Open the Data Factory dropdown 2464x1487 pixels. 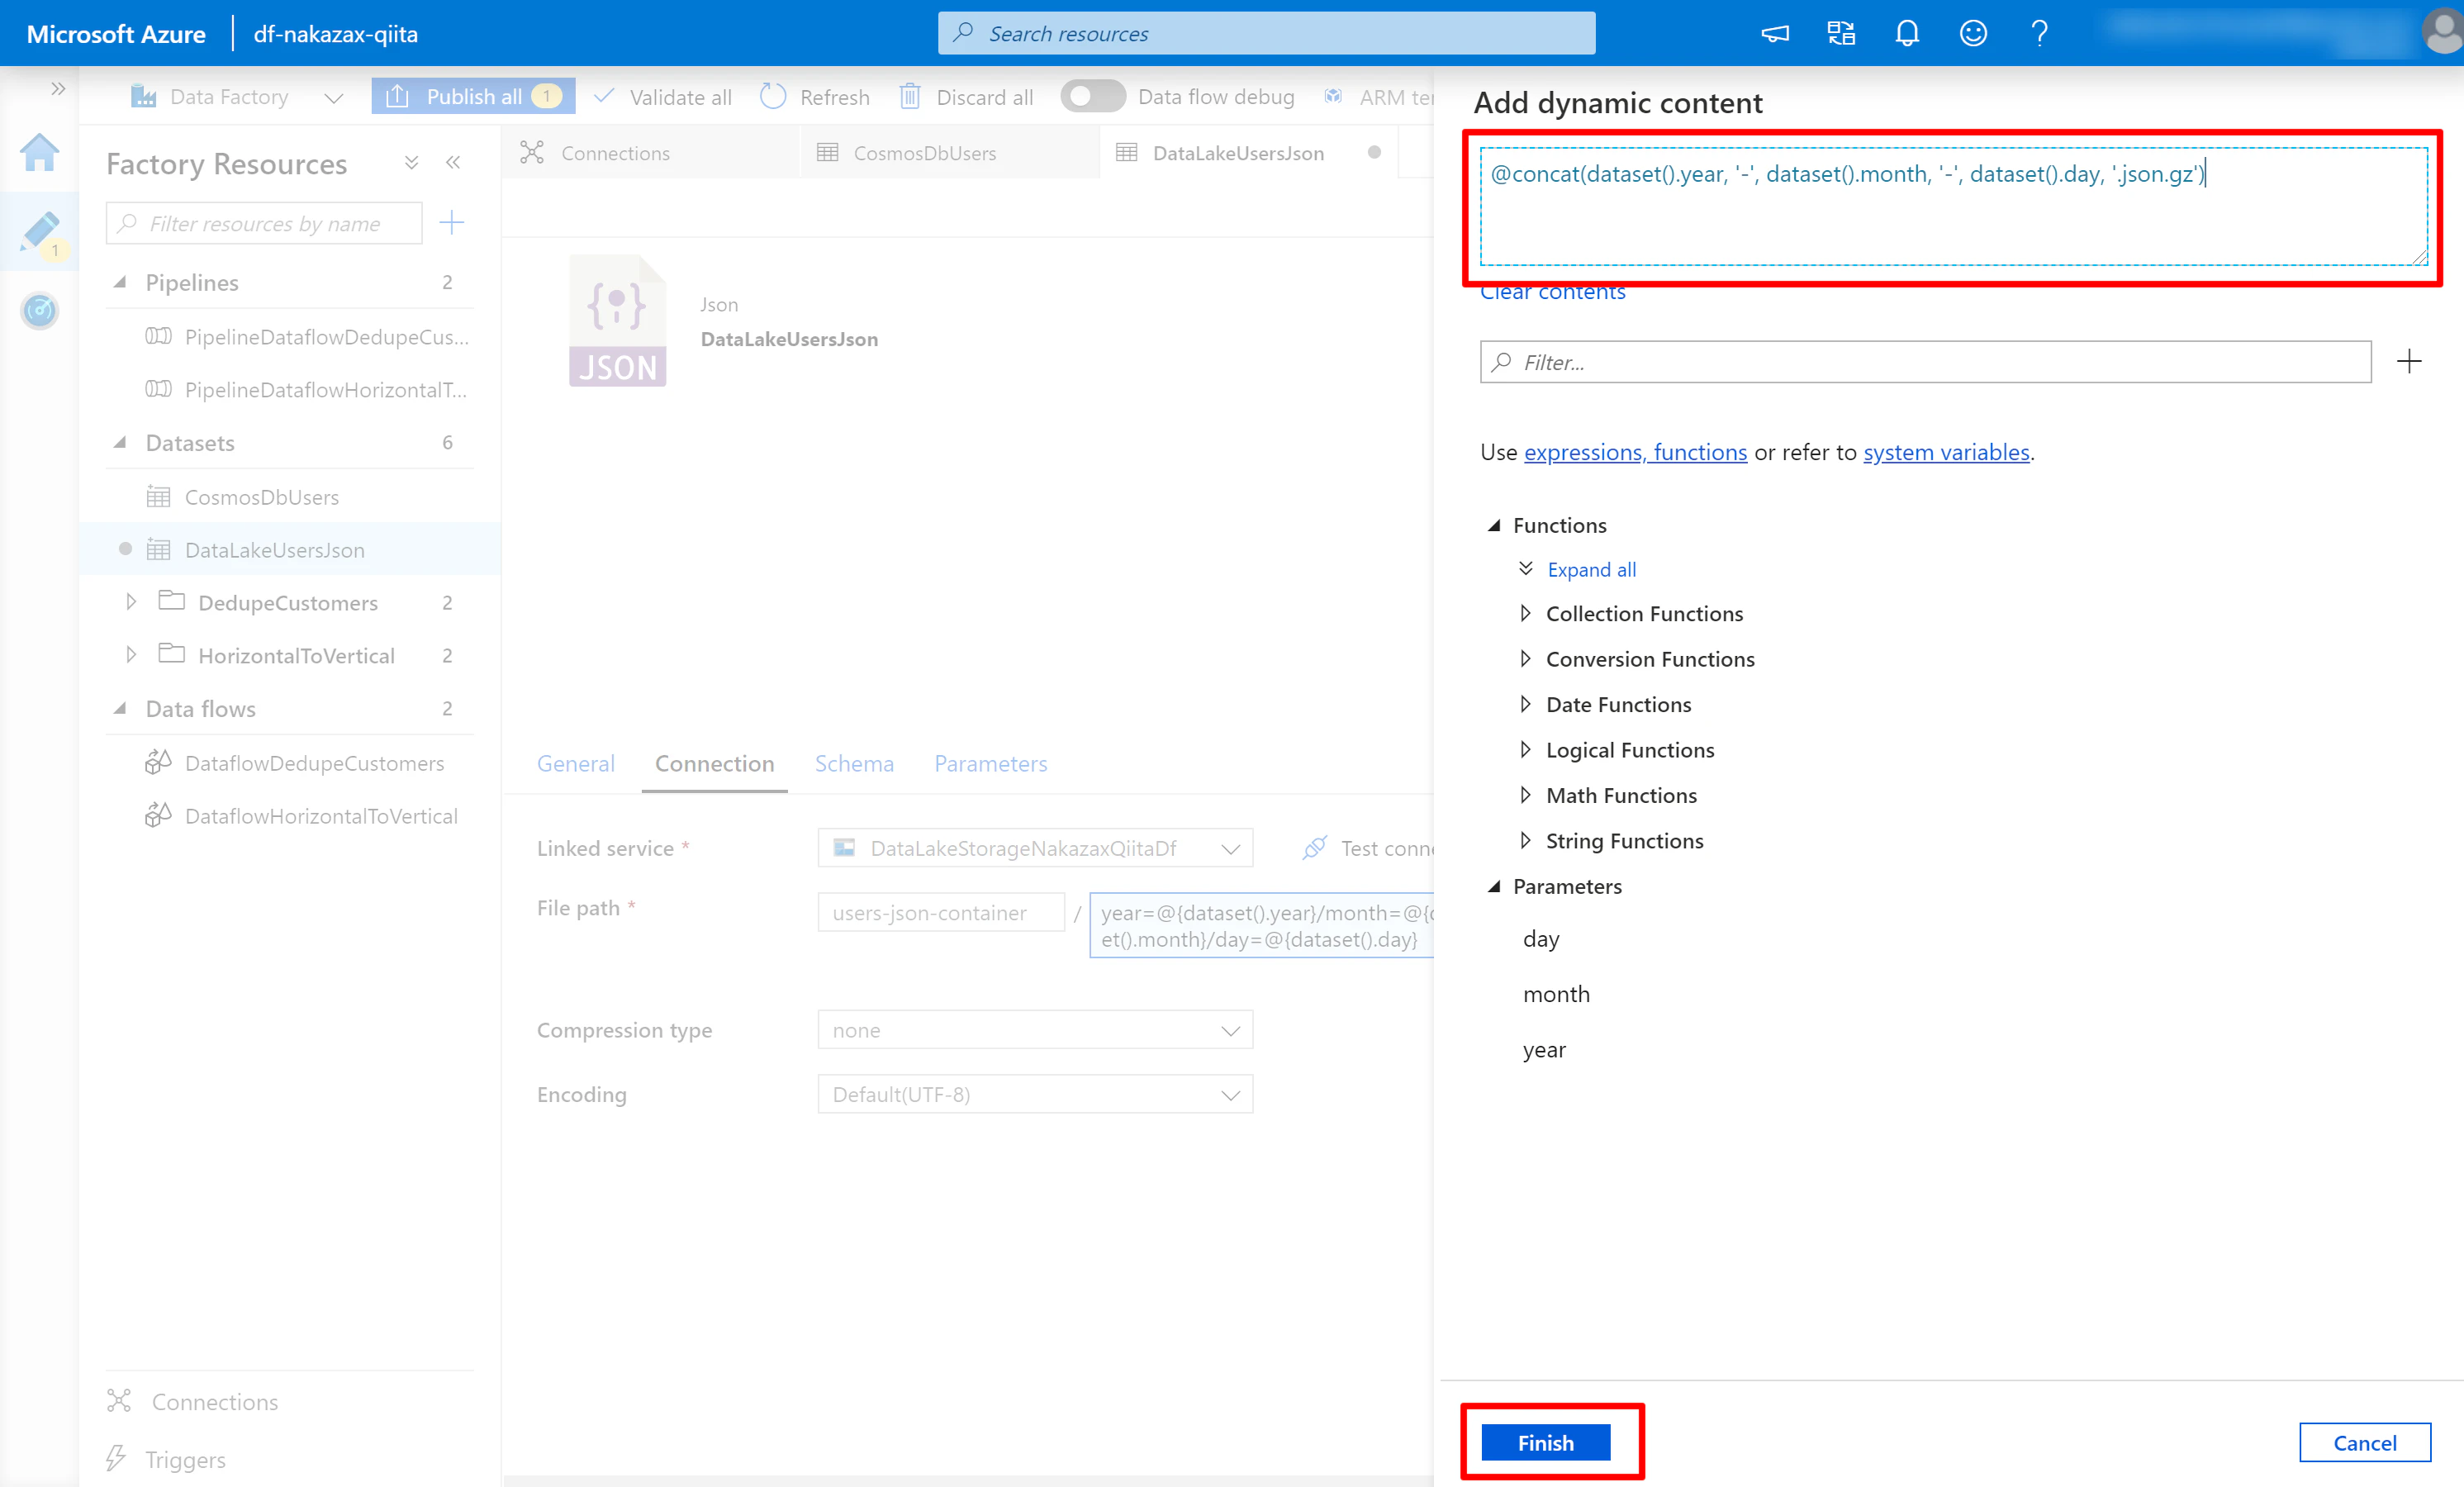pyautogui.click(x=237, y=97)
